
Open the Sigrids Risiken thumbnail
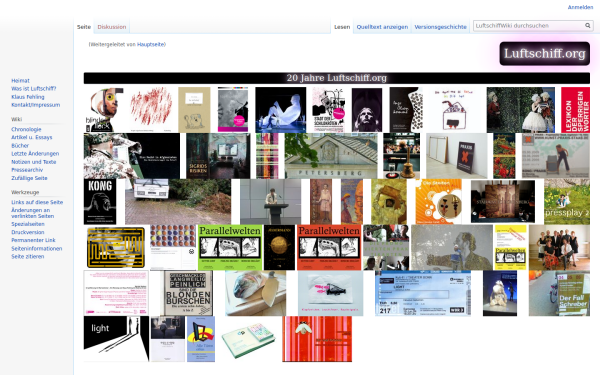(x=218, y=156)
